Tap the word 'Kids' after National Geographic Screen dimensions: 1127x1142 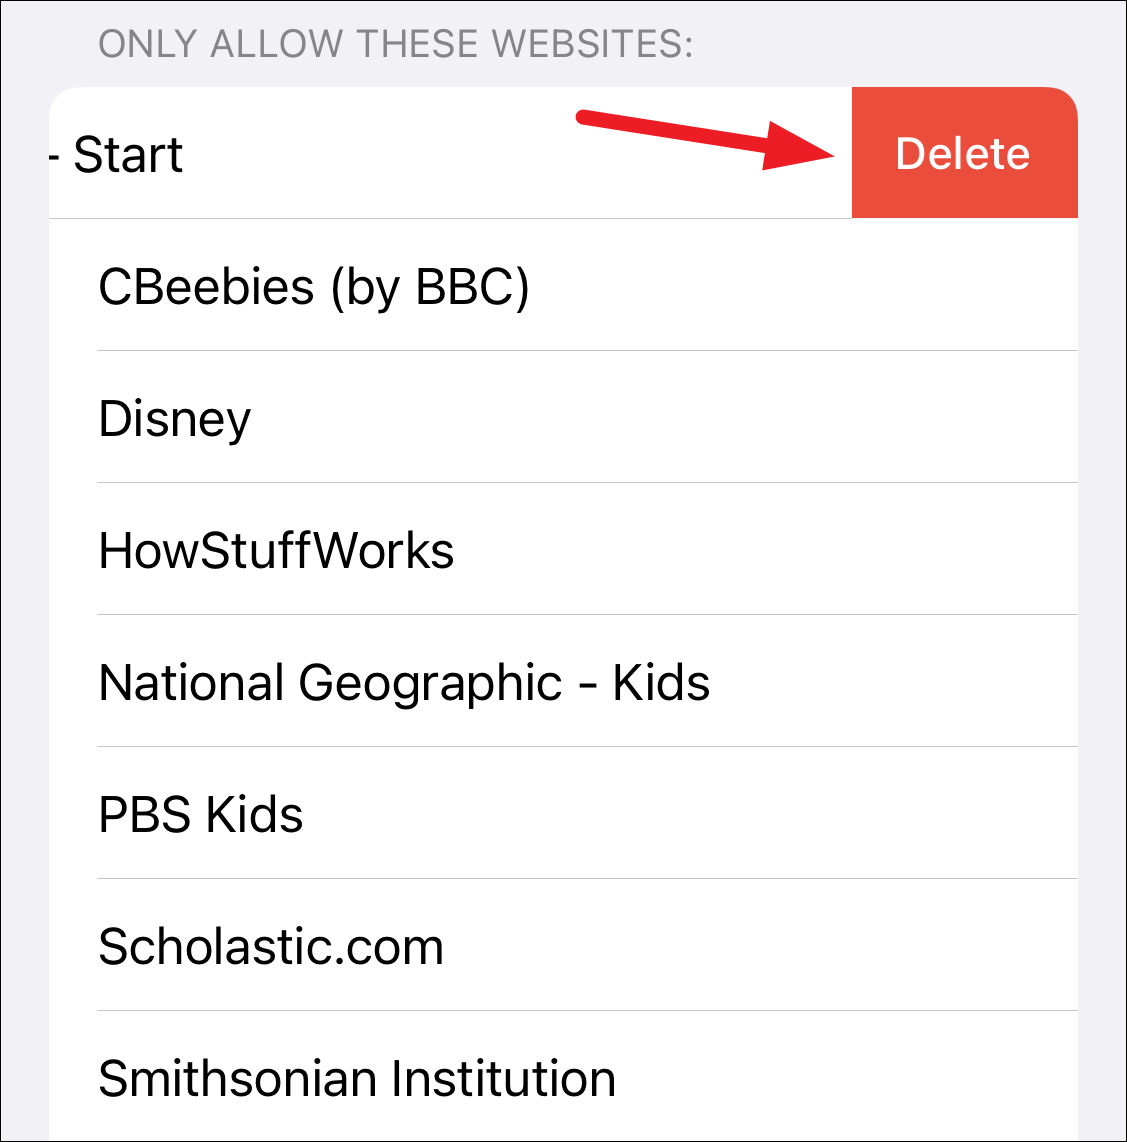661,684
